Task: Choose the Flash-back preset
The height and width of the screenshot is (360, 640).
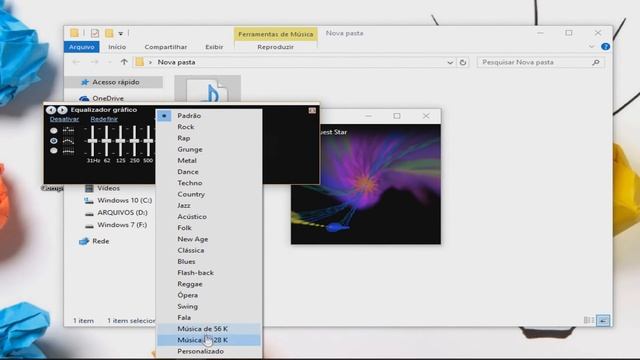Action: 209,273
